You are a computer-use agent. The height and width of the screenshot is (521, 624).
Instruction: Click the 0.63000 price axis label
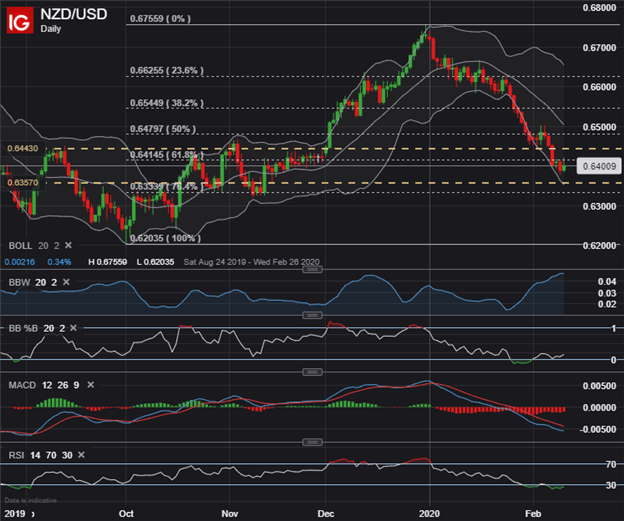(x=599, y=206)
